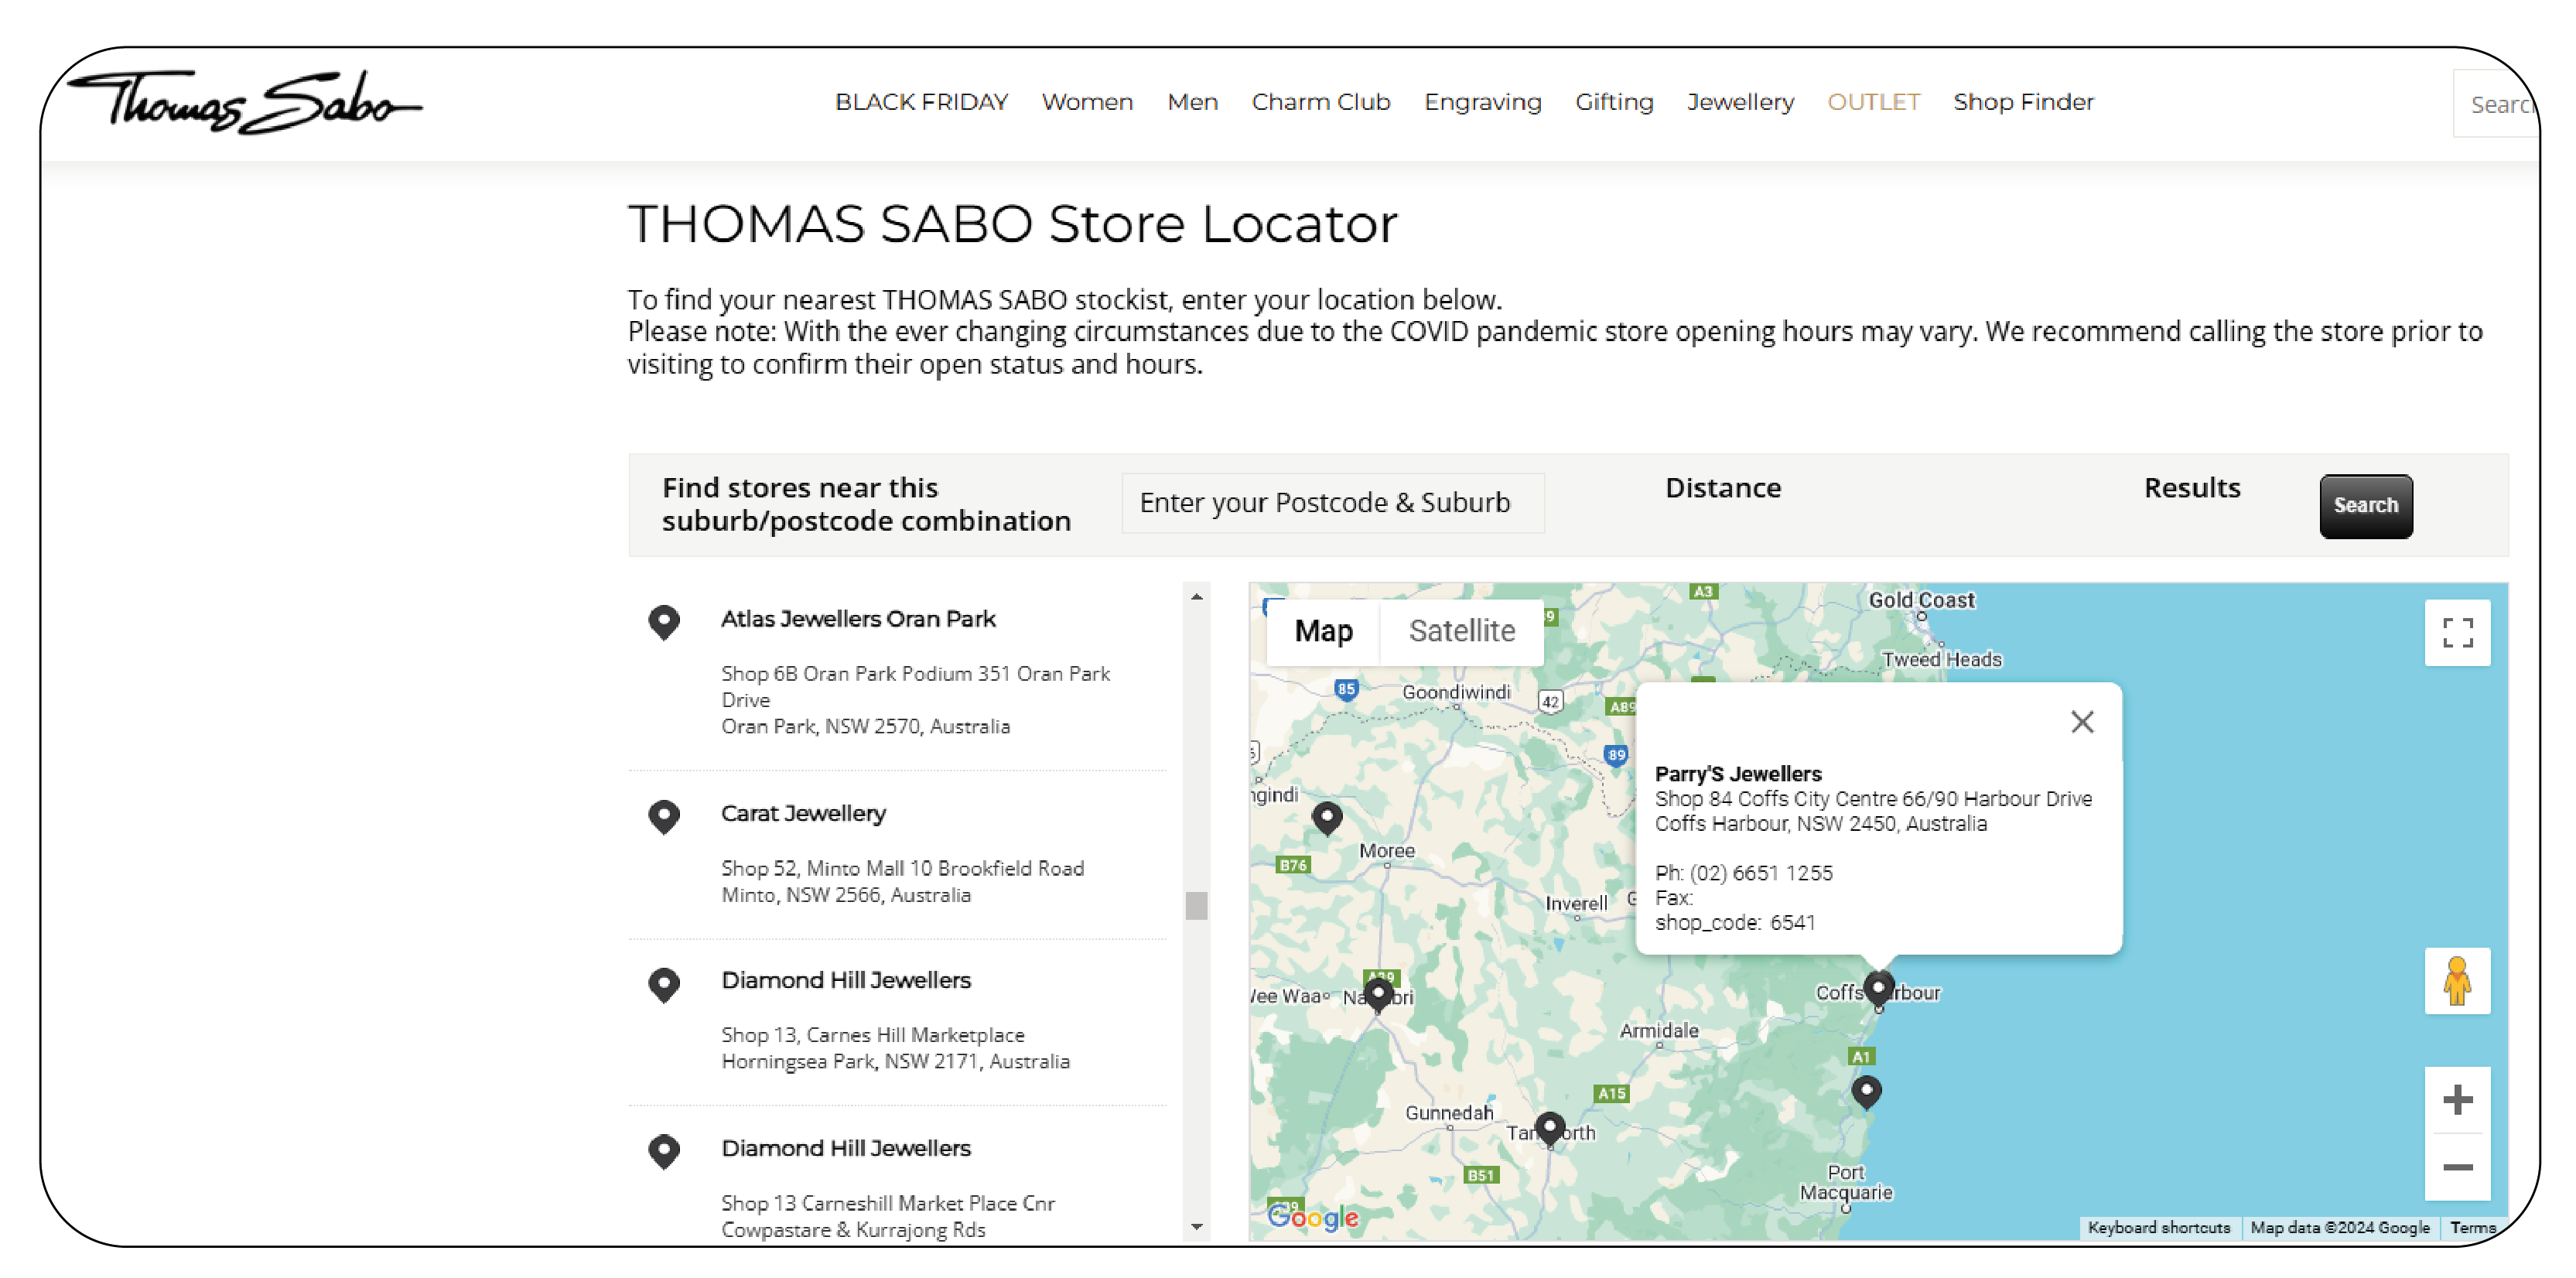
Task: Open the Diamond Hill Jewellers Cowpastare & Kurrajong listing
Action: (x=846, y=1148)
